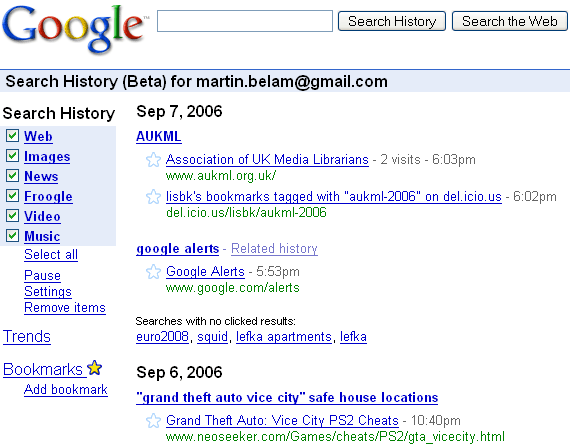Click the neoseeker.com gta_vicecity.html URL text

point(335,437)
